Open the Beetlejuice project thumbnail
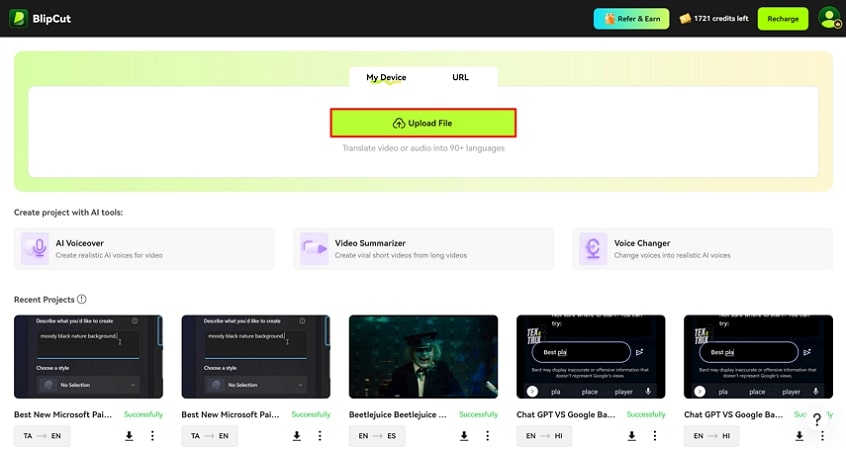The image size is (846, 450). click(423, 358)
